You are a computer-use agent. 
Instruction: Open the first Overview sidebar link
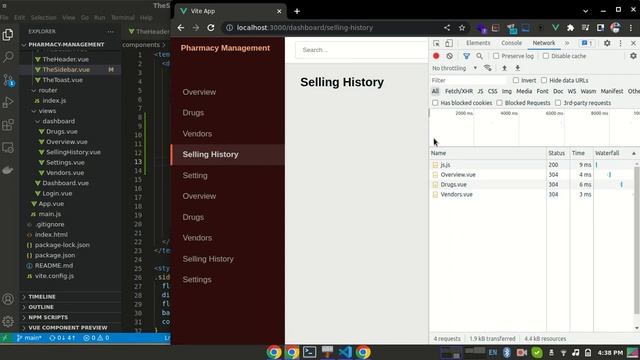tap(199, 92)
